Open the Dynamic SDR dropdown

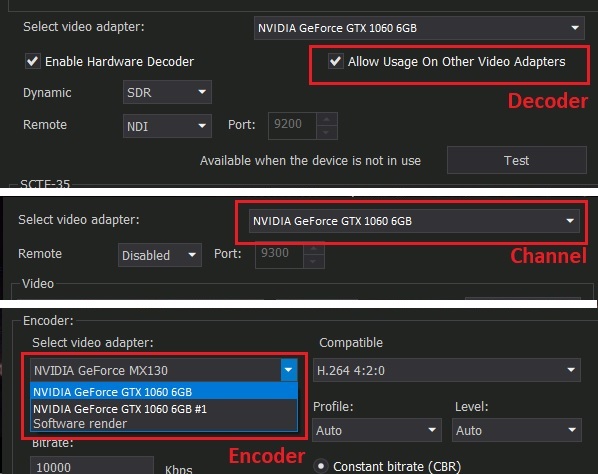167,92
